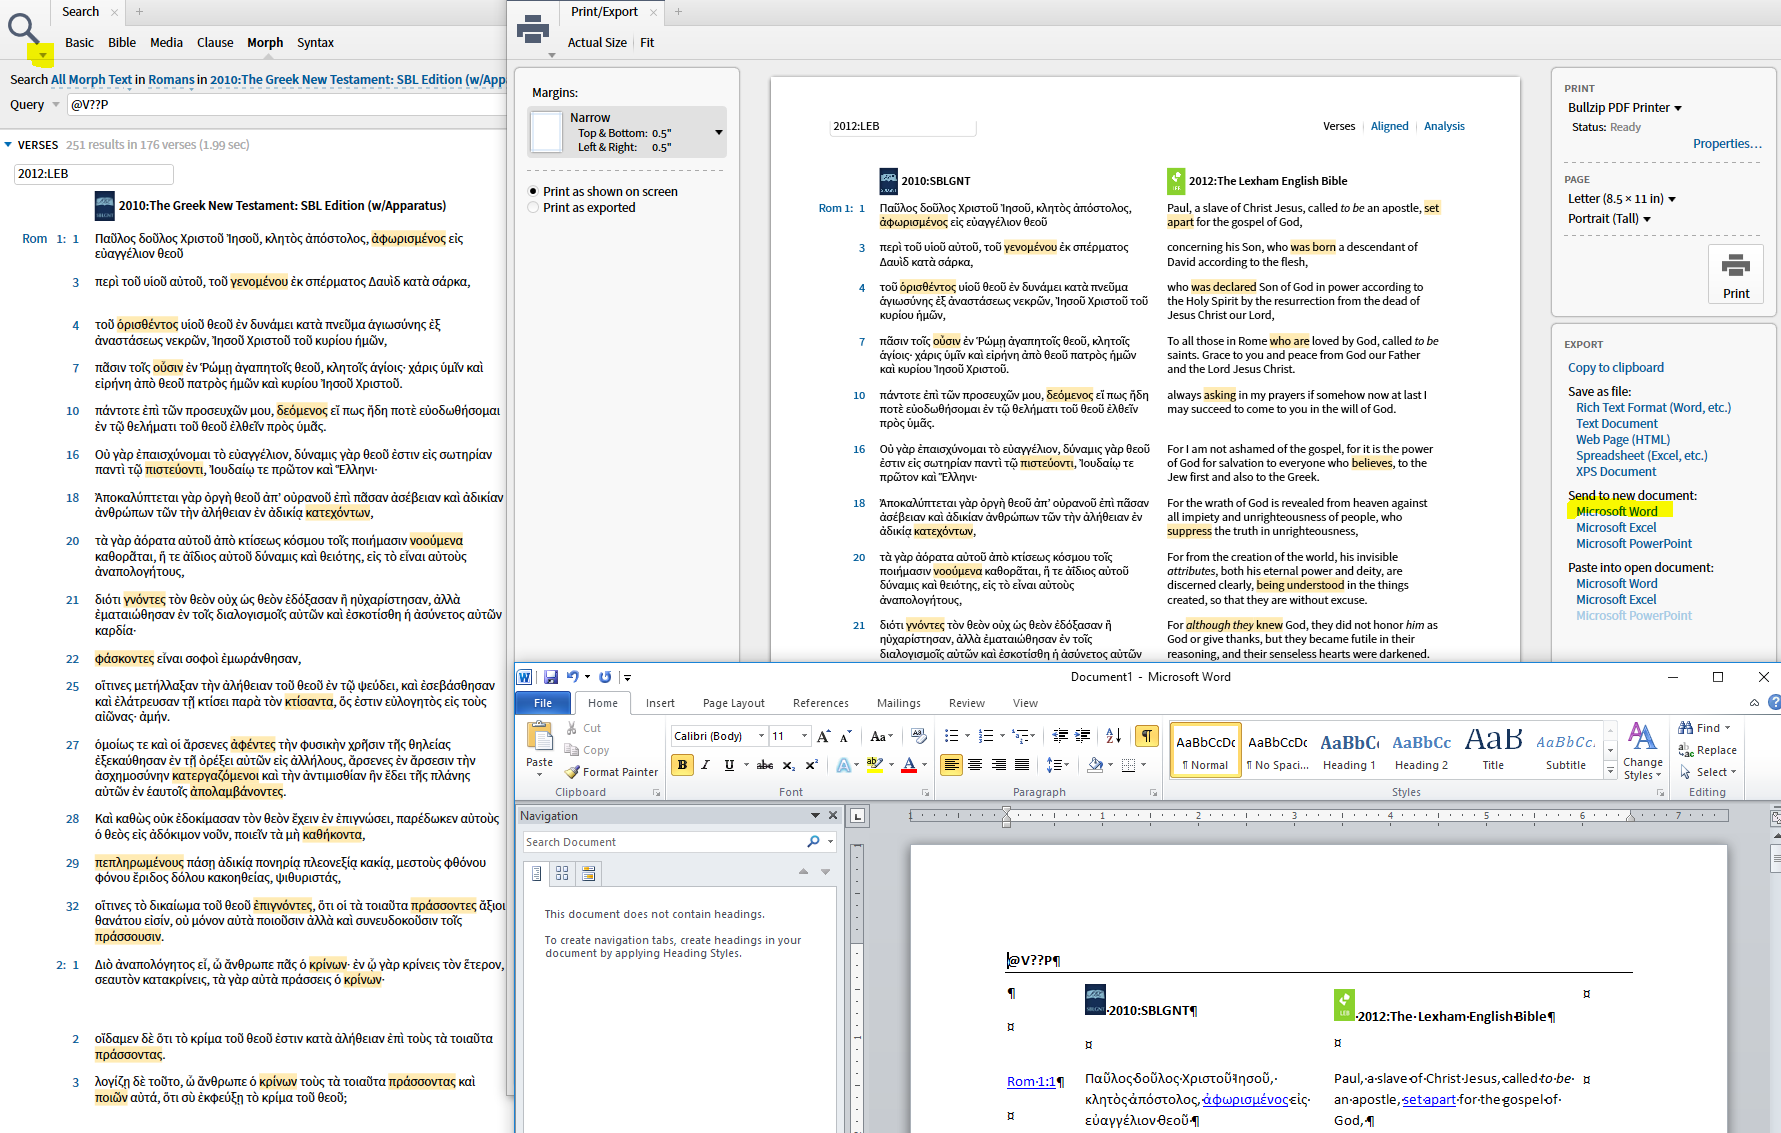The width and height of the screenshot is (1781, 1133).
Task: Justify the paragraph in Word
Action: (x=1022, y=765)
